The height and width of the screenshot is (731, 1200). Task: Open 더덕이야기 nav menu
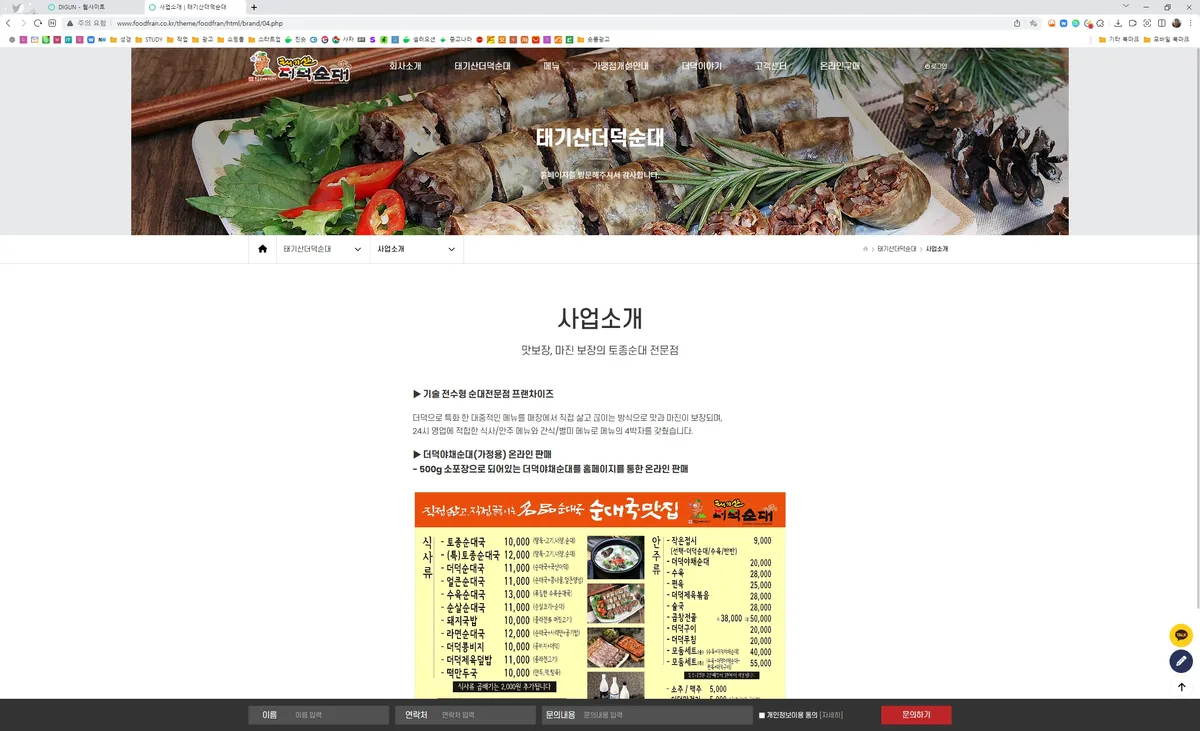coord(701,66)
